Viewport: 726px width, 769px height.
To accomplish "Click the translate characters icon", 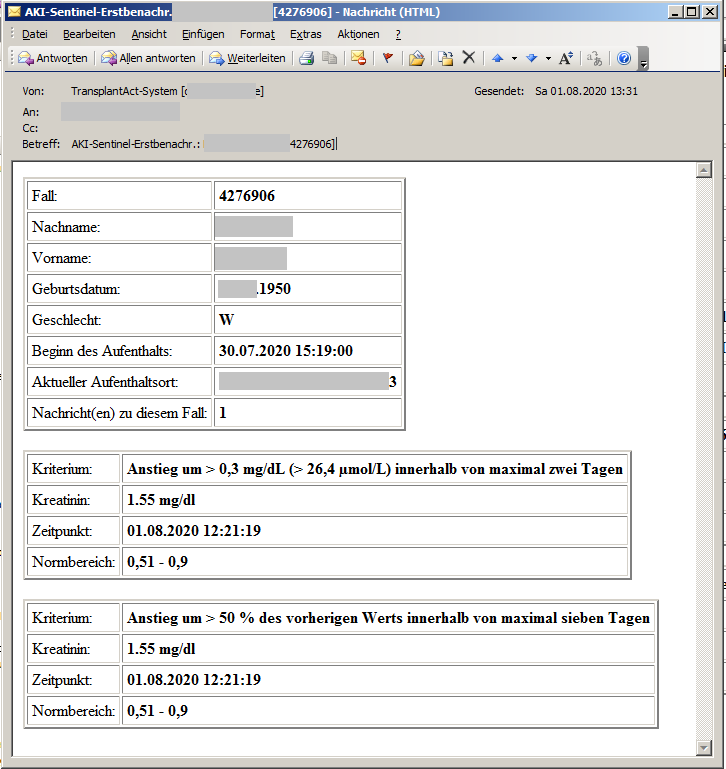I will [x=595, y=58].
